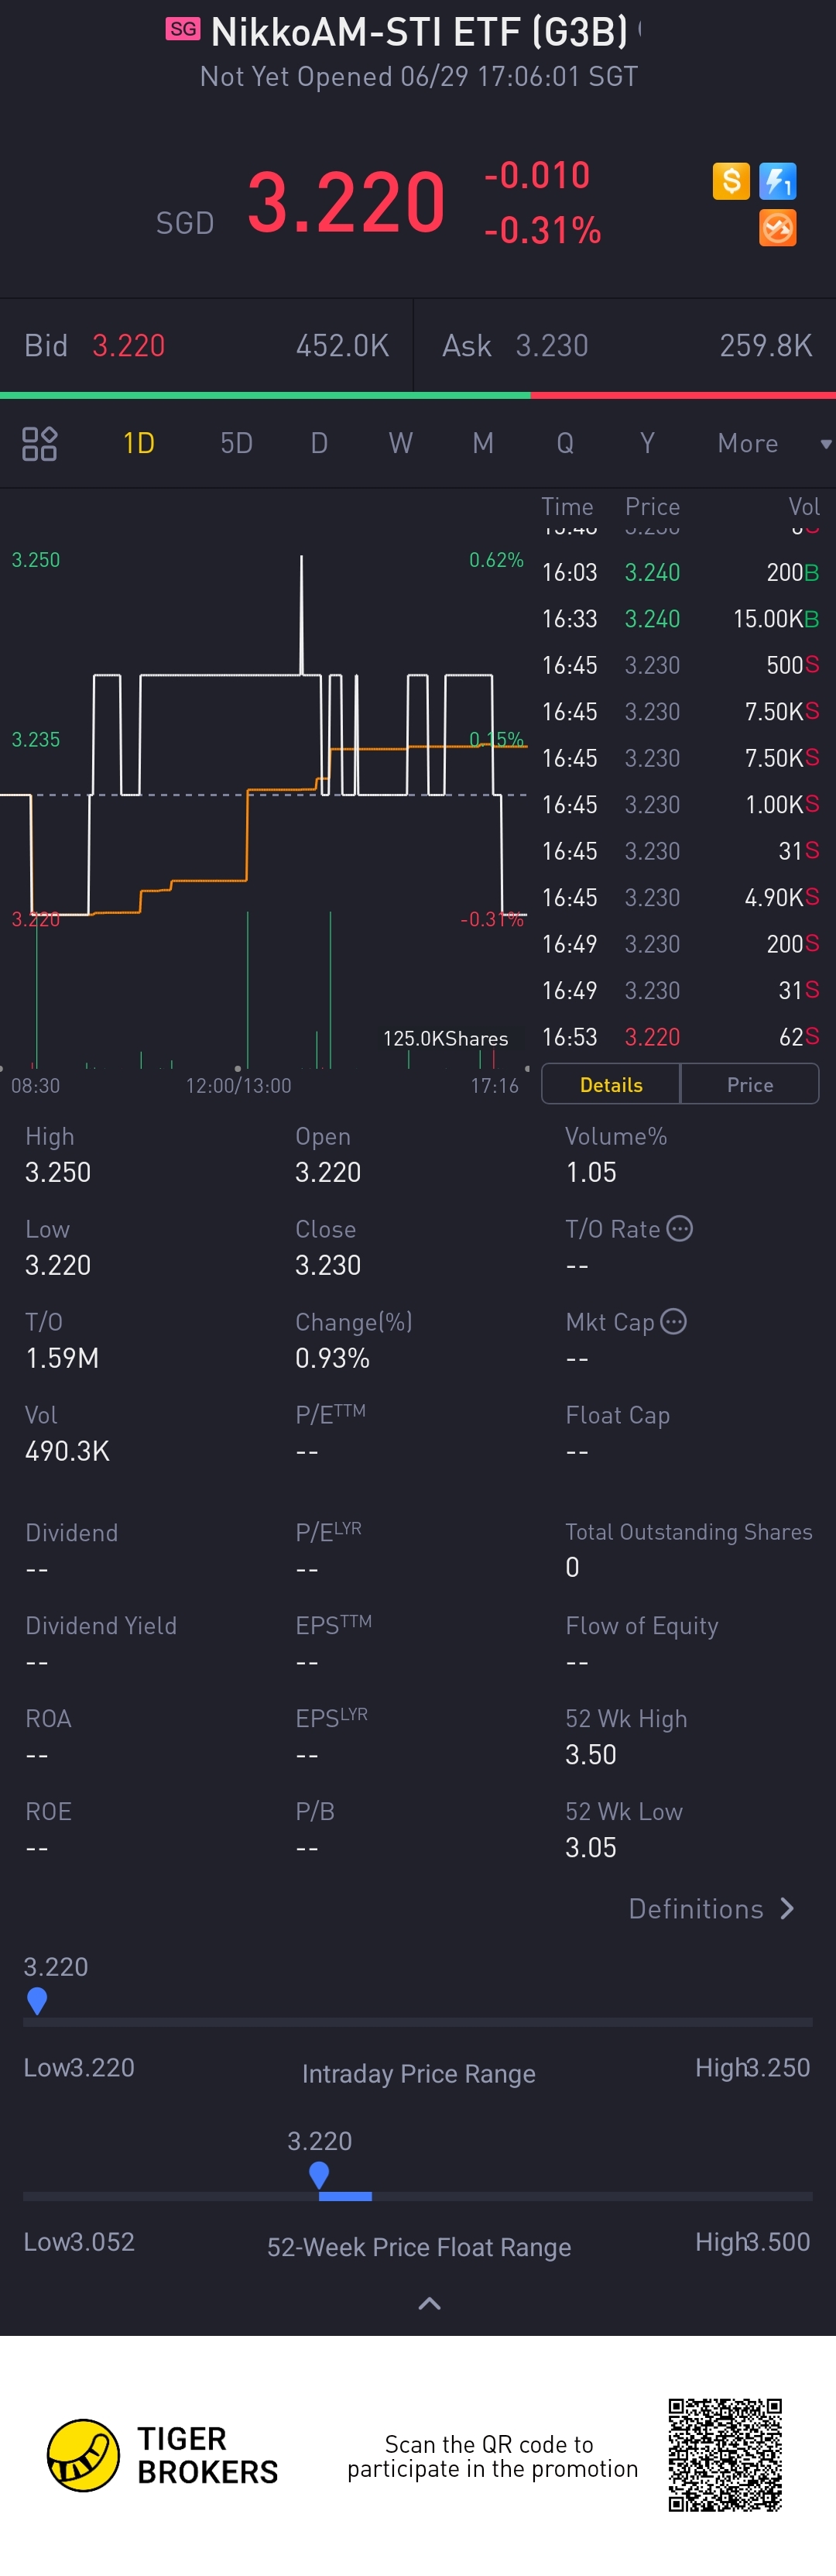Select the 5D chart tab
The image size is (836, 2576).
coord(236,443)
